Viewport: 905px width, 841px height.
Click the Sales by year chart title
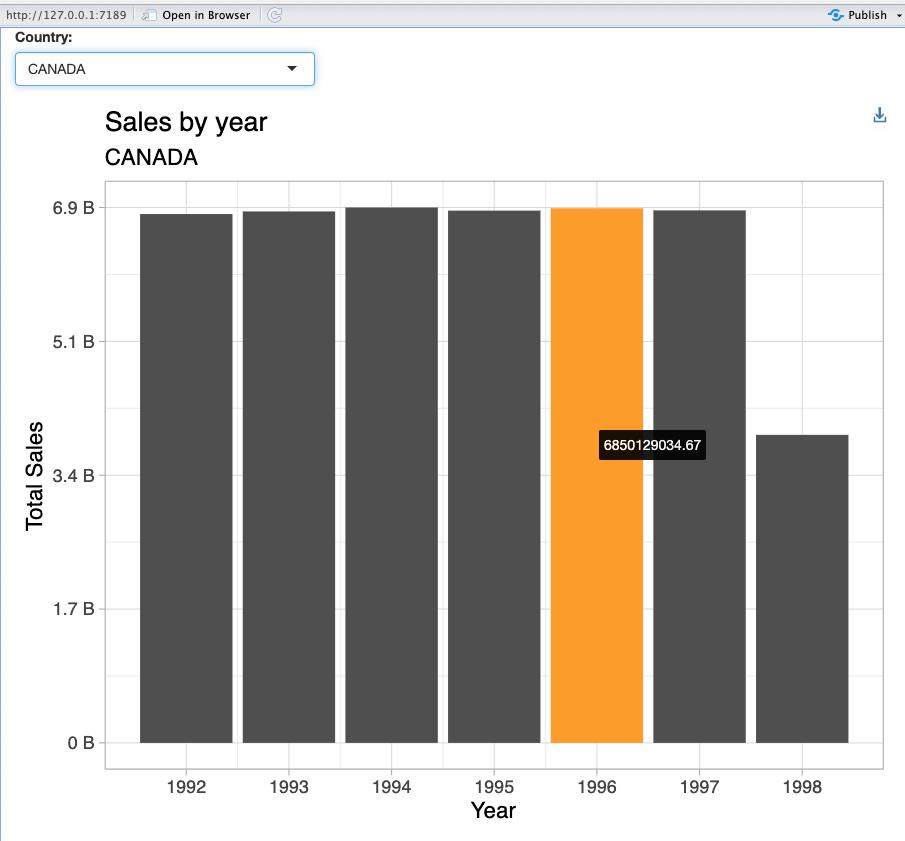pos(186,122)
